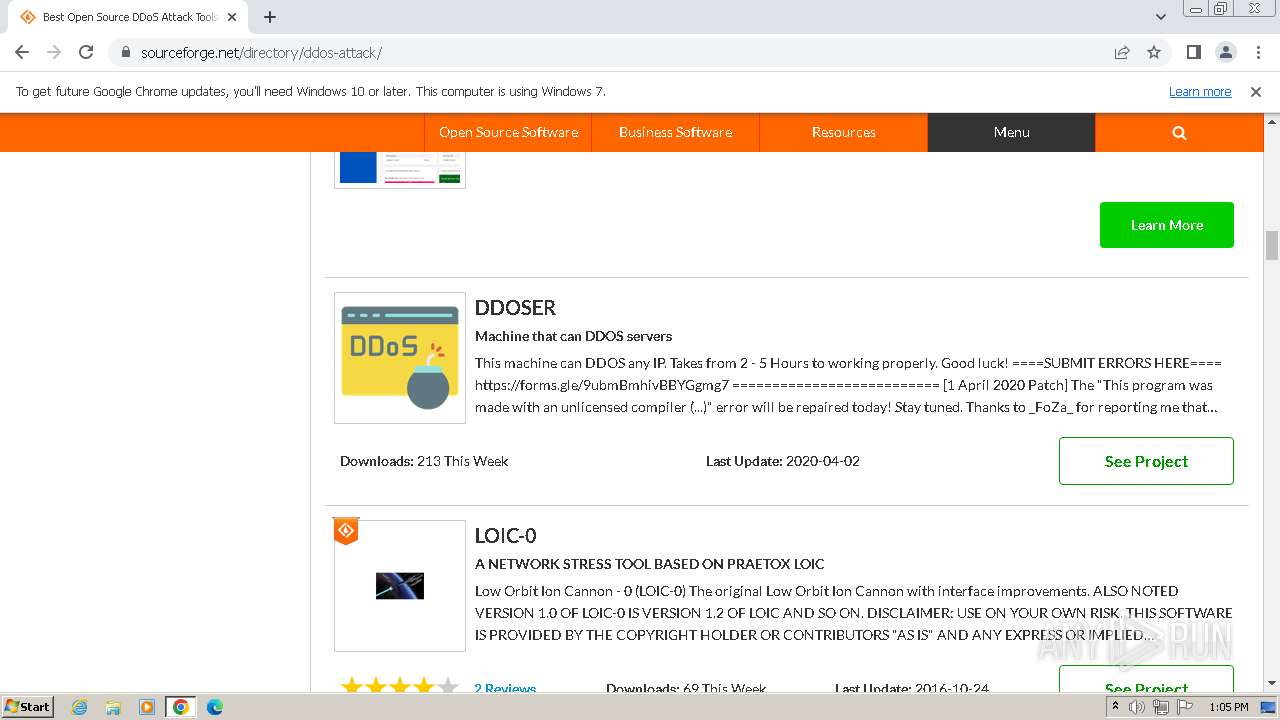Open the DDOSER project title
Image resolution: width=1280 pixels, height=720 pixels.
coord(515,308)
